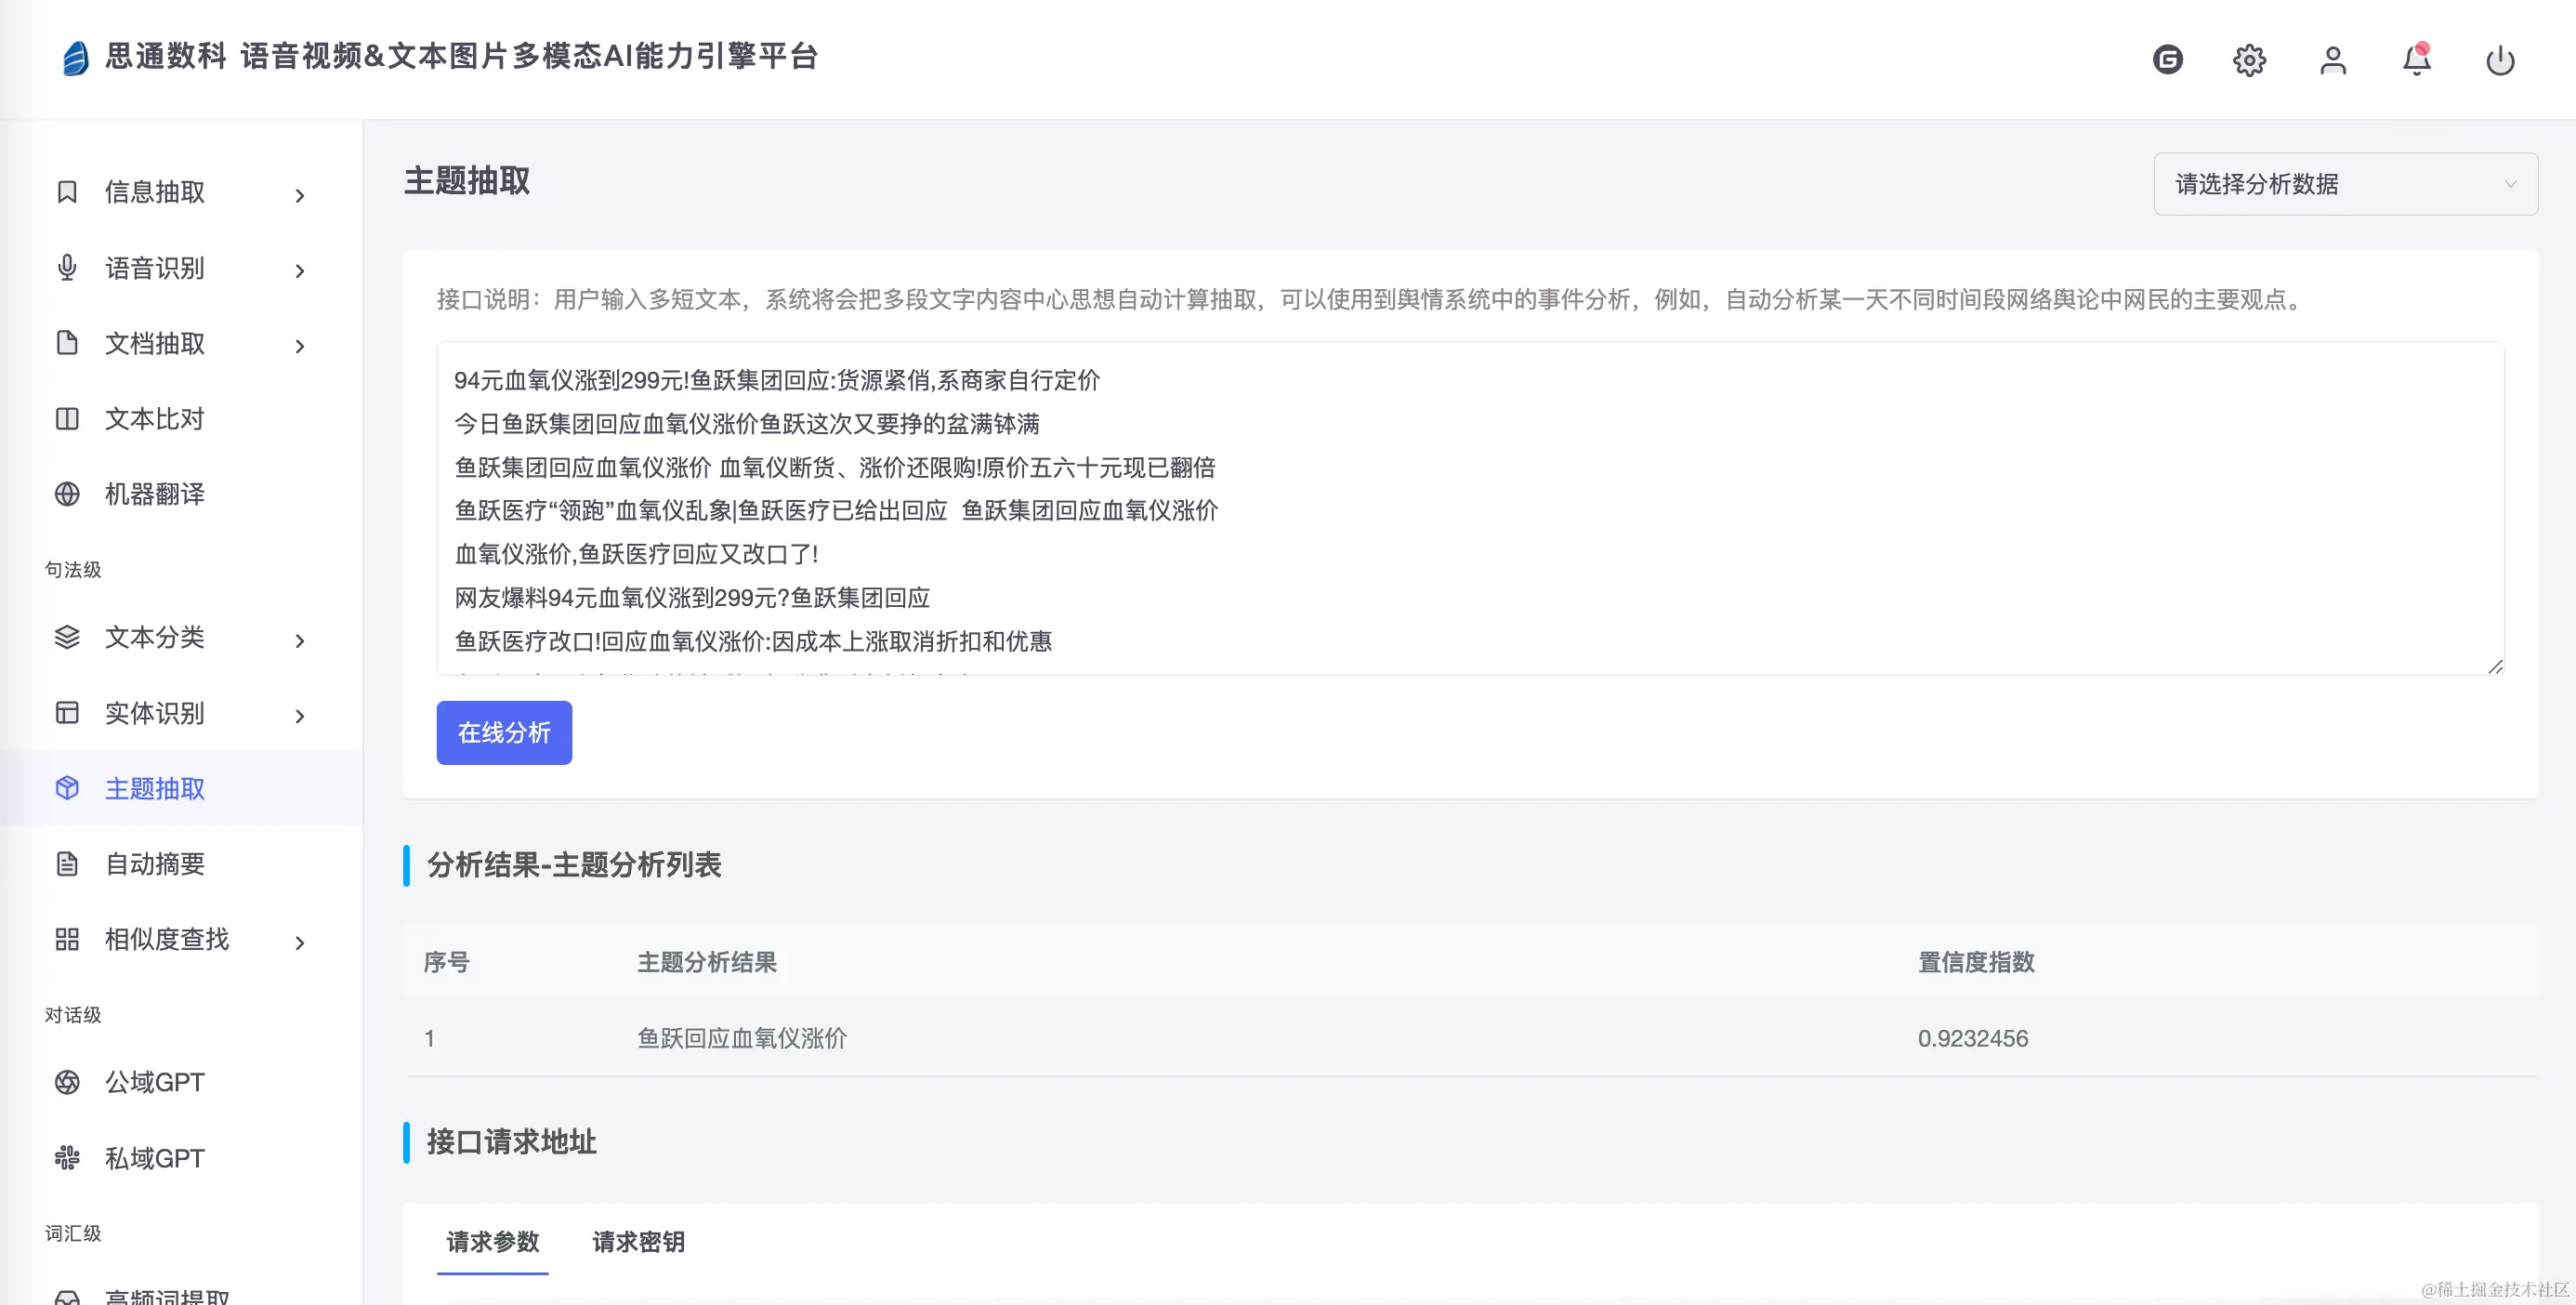Switch to the 请求密钥 tab
This screenshot has width=2576, height=1305.
point(637,1242)
